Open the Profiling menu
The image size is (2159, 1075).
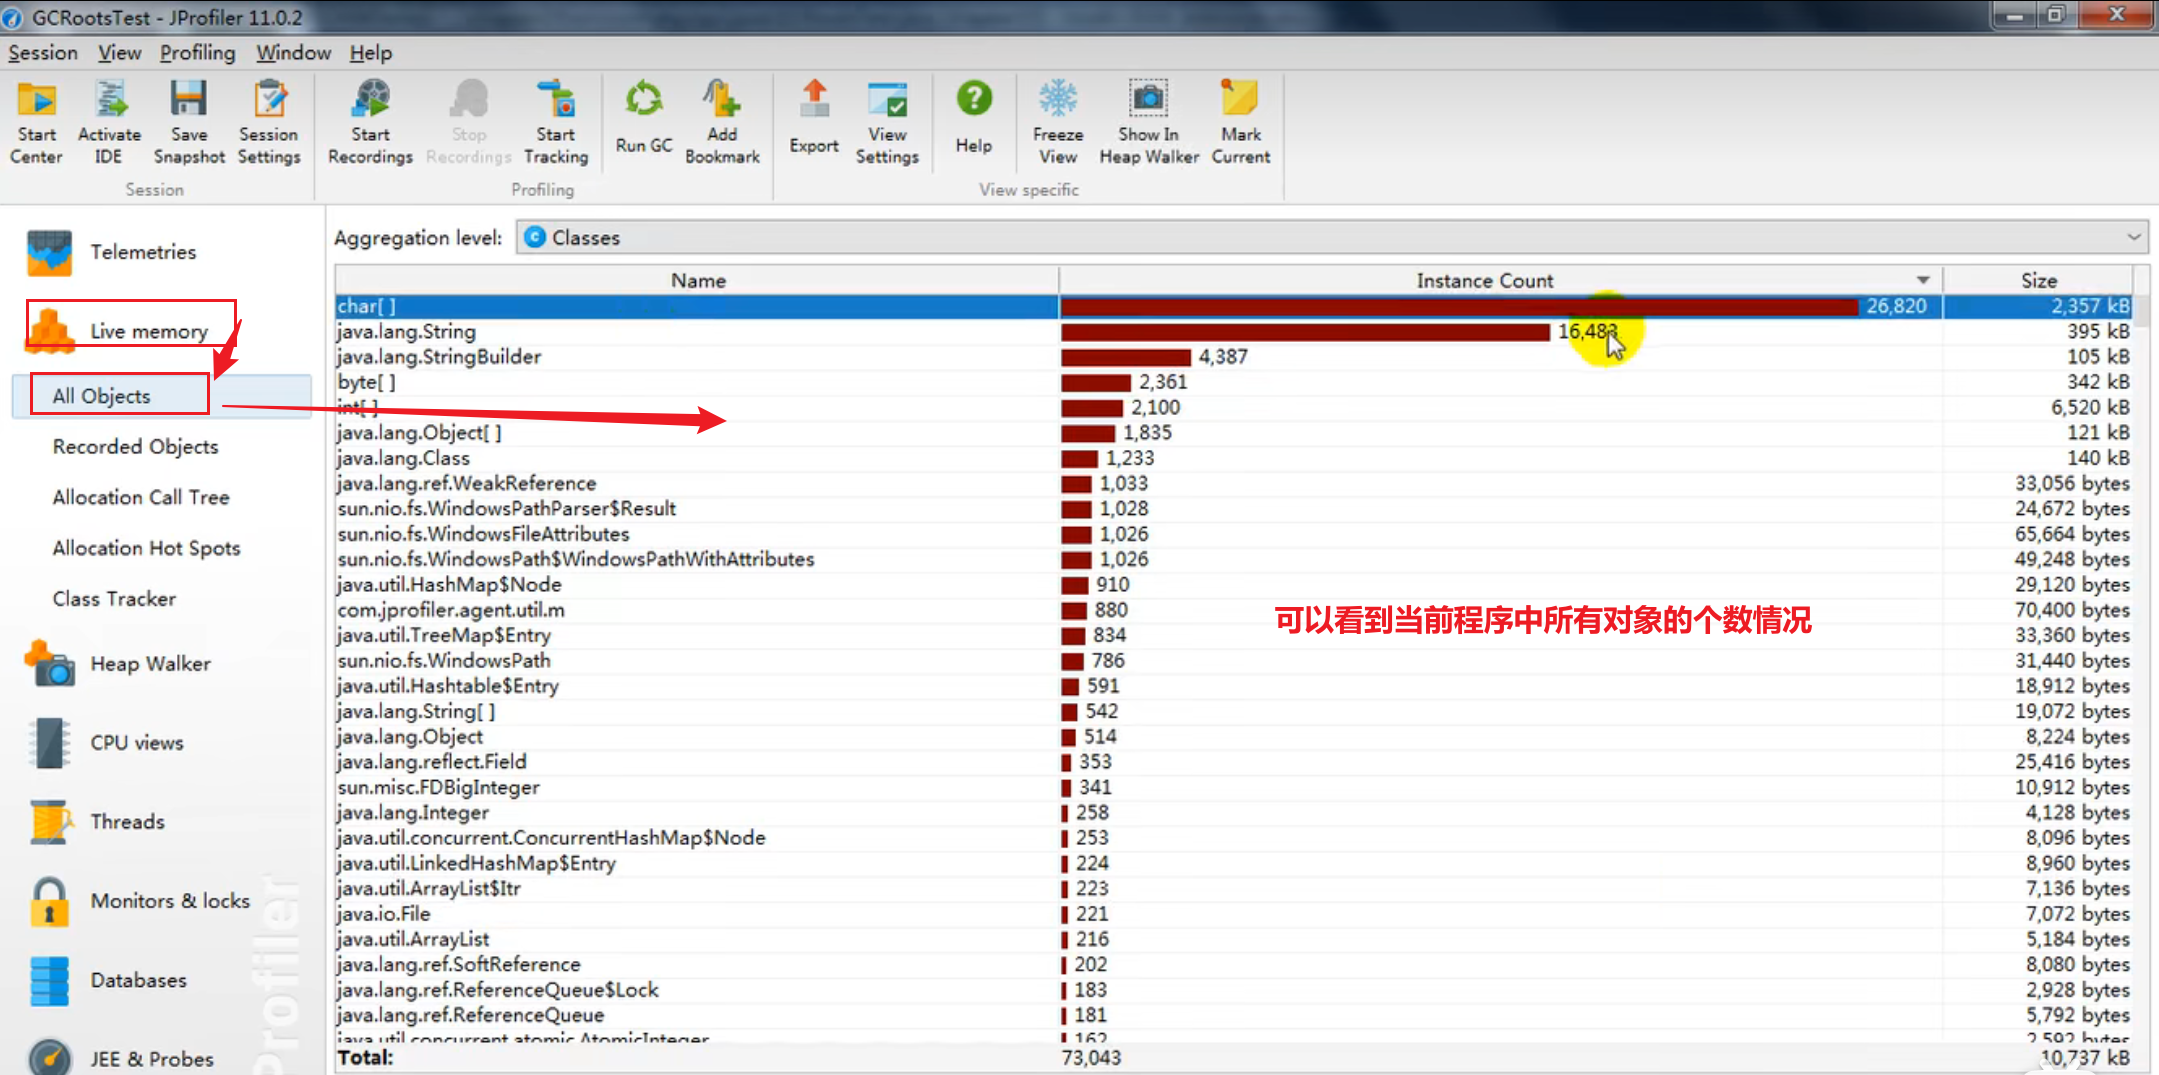point(197,53)
